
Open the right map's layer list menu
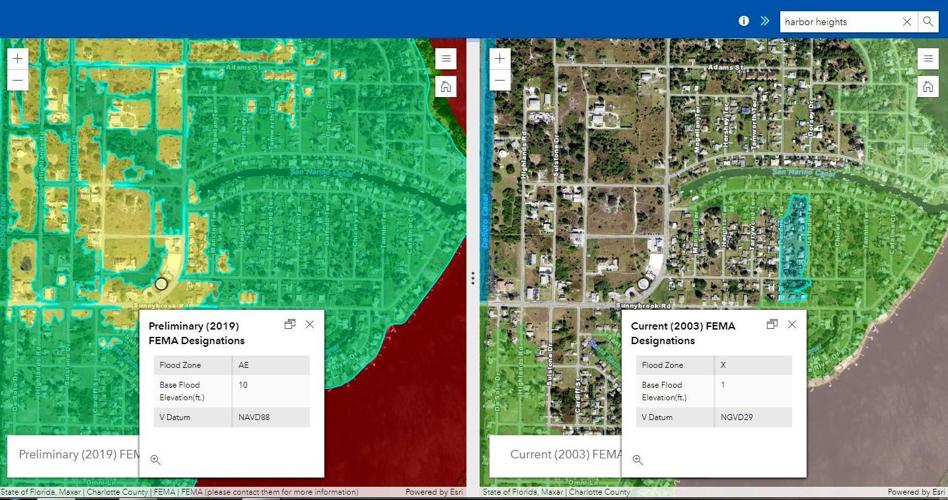pyautogui.click(x=928, y=59)
